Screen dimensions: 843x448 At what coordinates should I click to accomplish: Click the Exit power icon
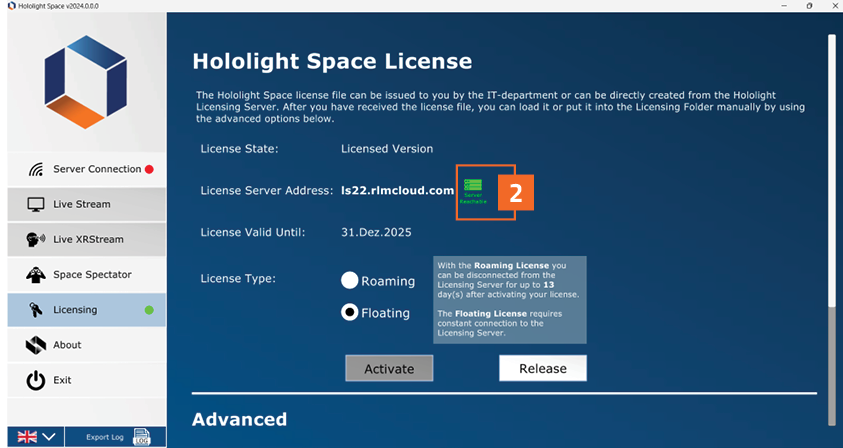coord(36,380)
